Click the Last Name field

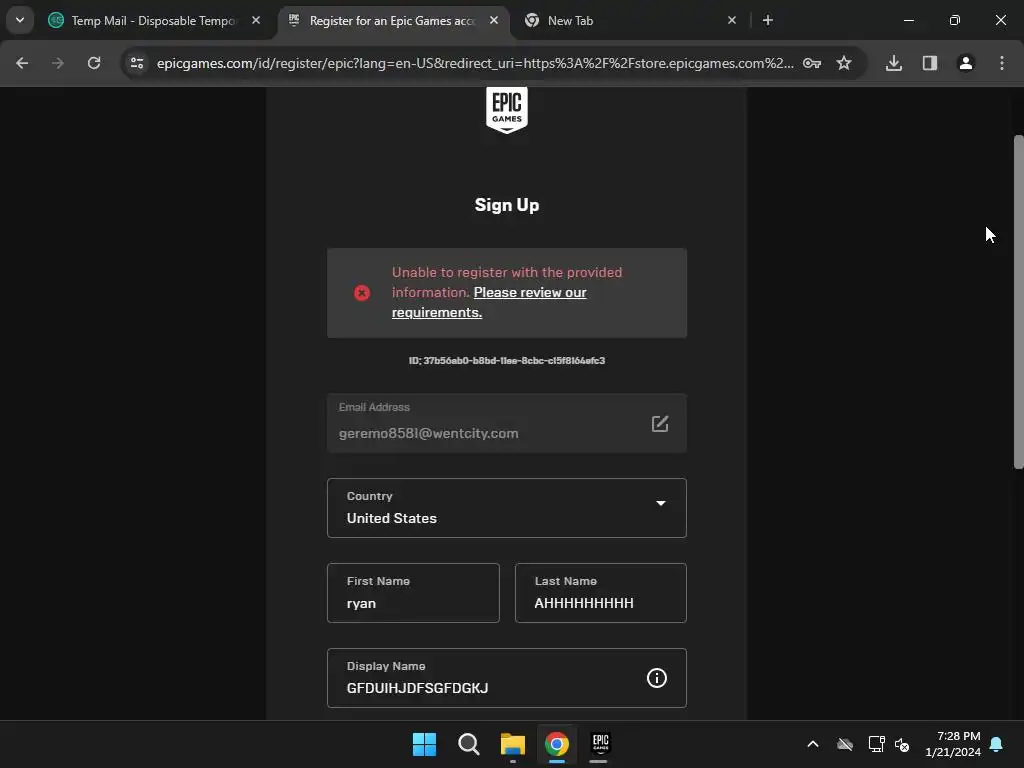tap(601, 593)
